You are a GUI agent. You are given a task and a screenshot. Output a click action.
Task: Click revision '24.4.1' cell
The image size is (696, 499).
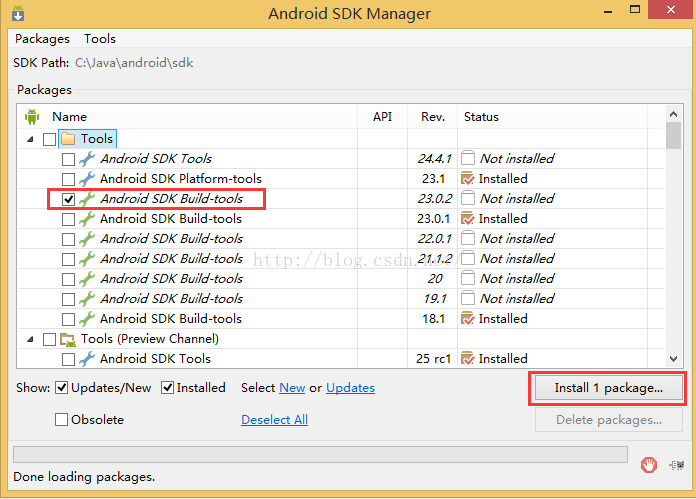tap(435, 158)
